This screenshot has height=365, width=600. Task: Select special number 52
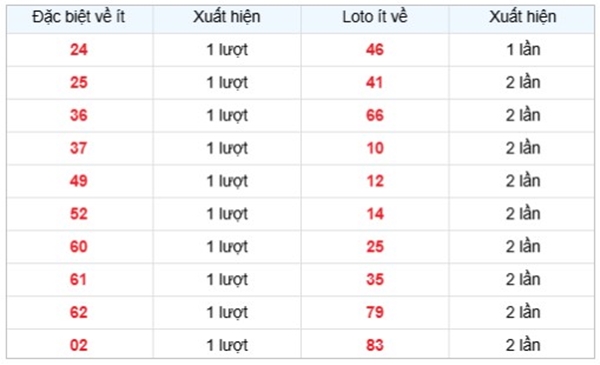(x=79, y=214)
